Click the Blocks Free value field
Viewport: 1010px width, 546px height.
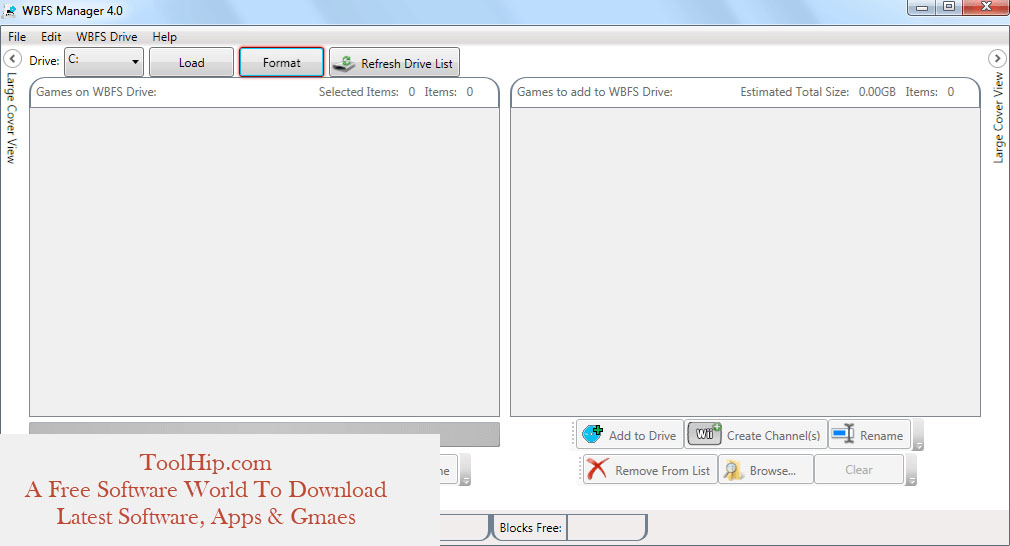coord(605,527)
